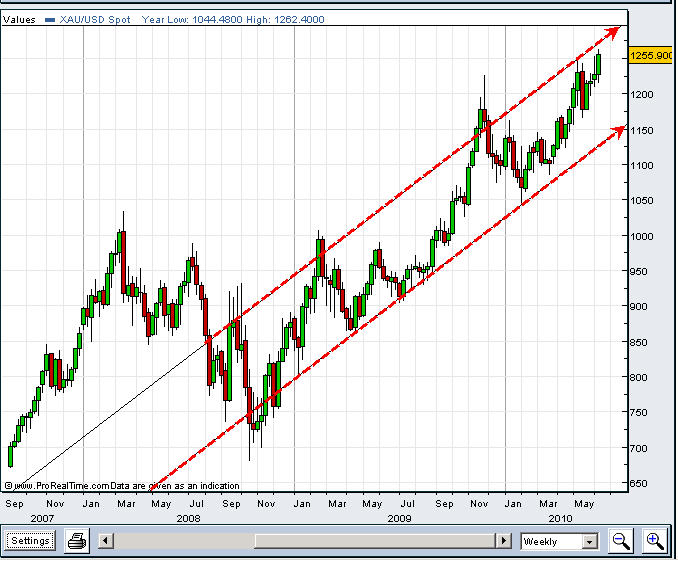Viewport: 678px width, 561px height.
Task: Open the Weekly timeframe dropdown
Action: tap(560, 542)
